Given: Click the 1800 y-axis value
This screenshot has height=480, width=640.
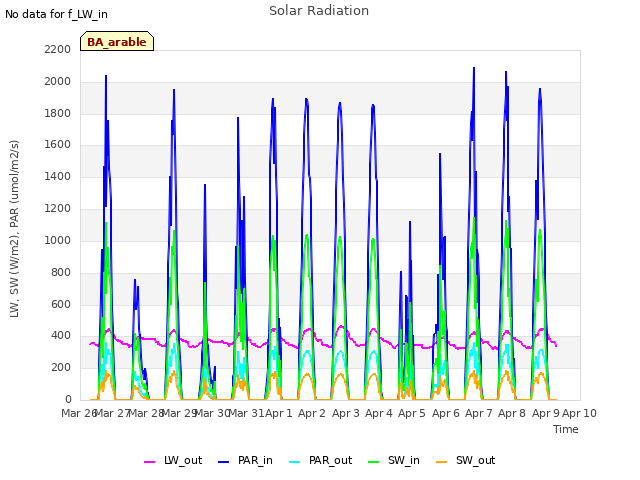Looking at the screenshot, I should (x=58, y=113).
